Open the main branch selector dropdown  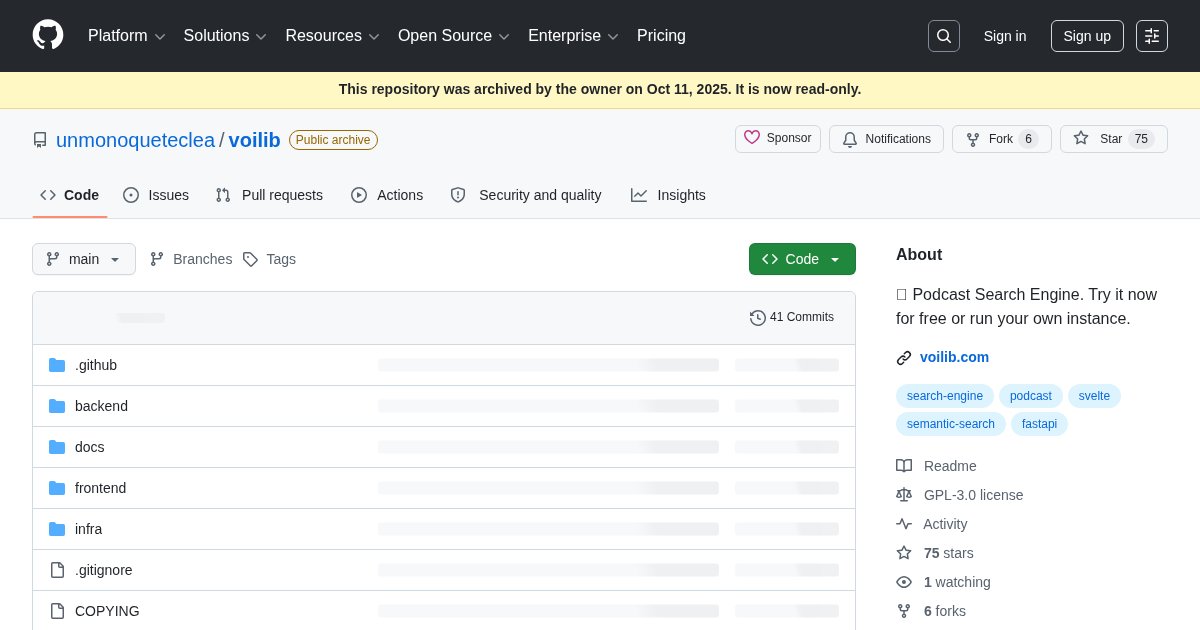84,259
